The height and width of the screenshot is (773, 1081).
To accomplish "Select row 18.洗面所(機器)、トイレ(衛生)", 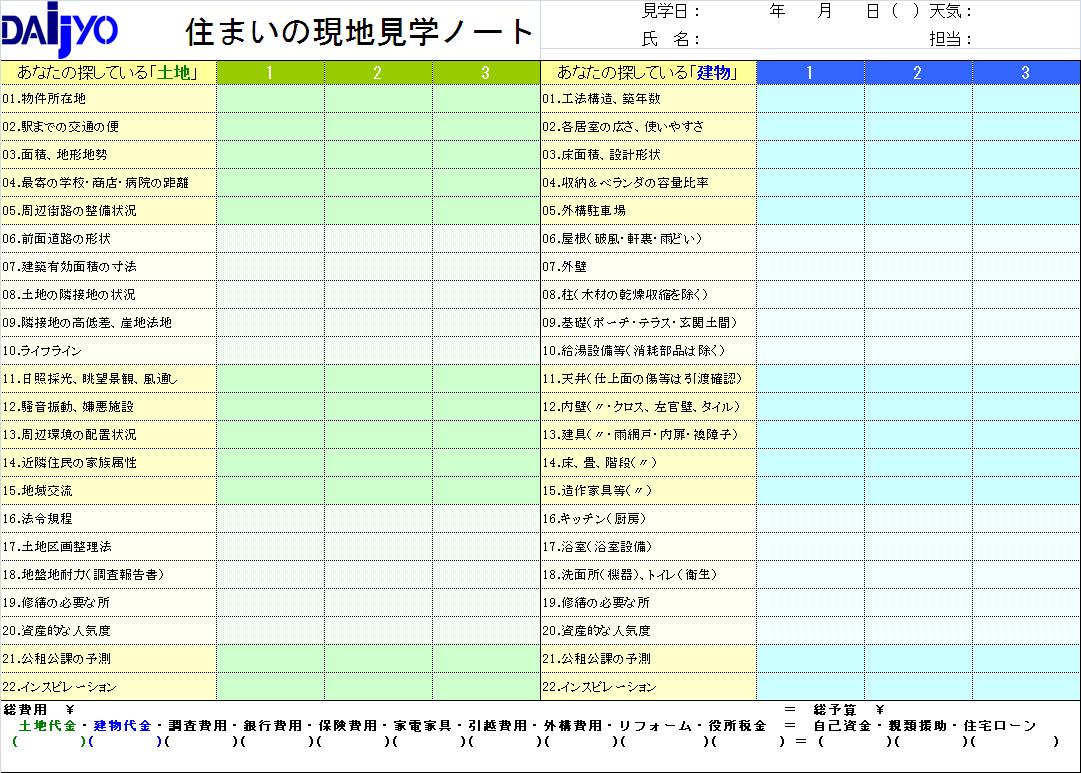I will (x=648, y=574).
